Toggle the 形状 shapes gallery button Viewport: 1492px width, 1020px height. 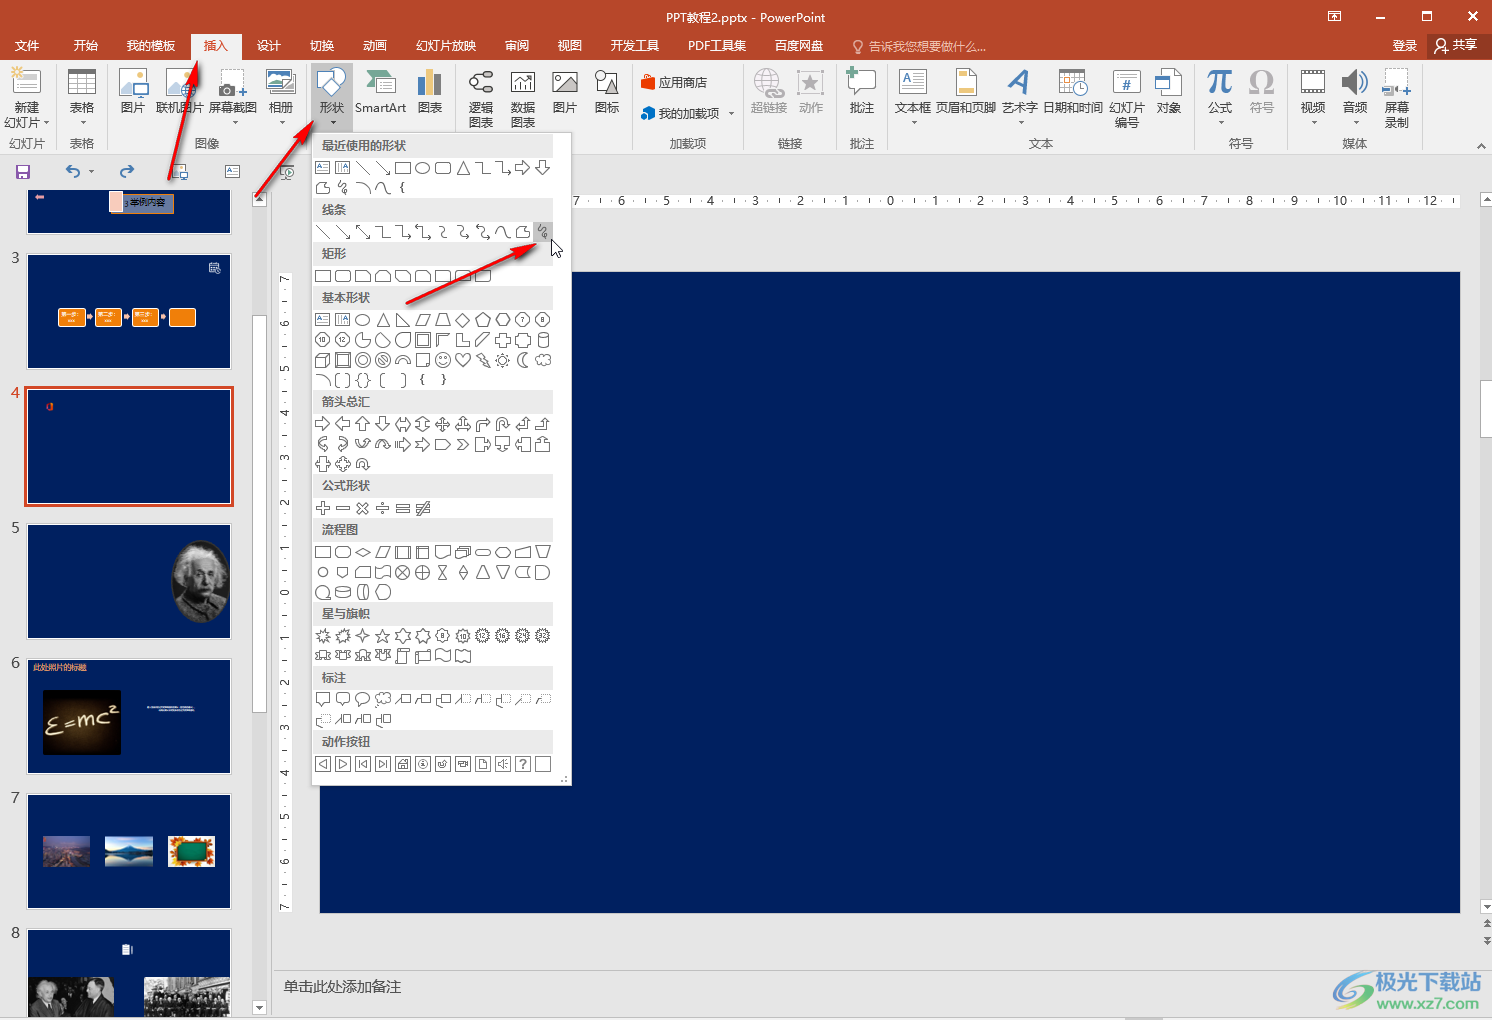pos(332,97)
